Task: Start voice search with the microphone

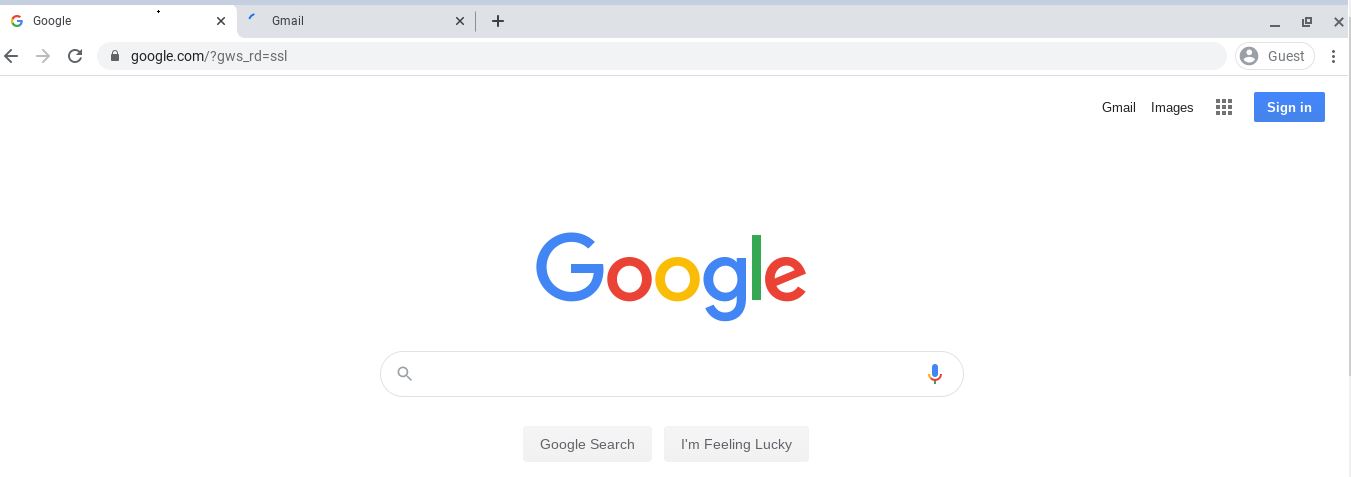Action: [935, 374]
